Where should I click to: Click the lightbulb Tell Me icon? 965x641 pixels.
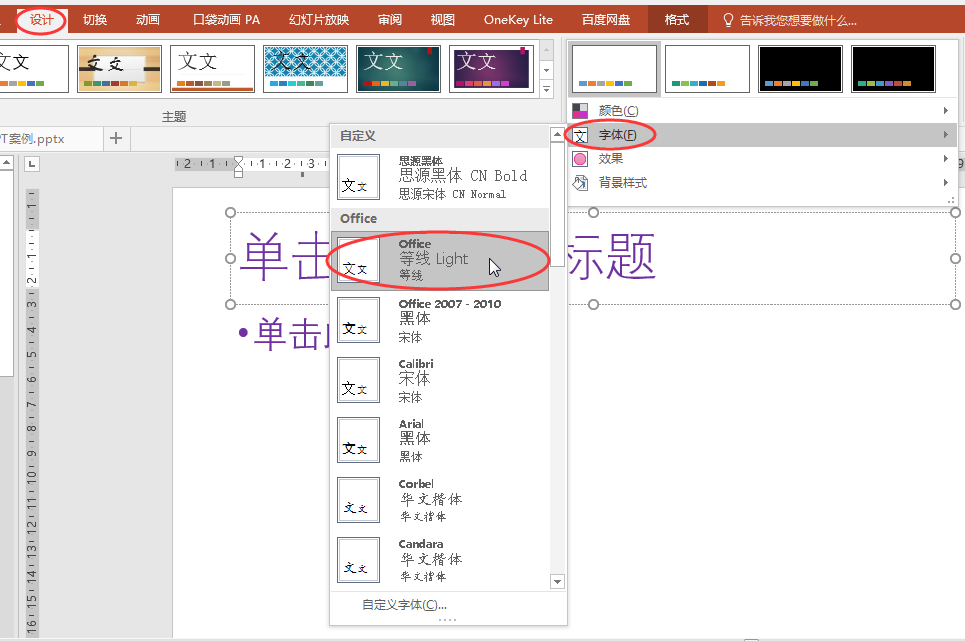pyautogui.click(x=728, y=20)
